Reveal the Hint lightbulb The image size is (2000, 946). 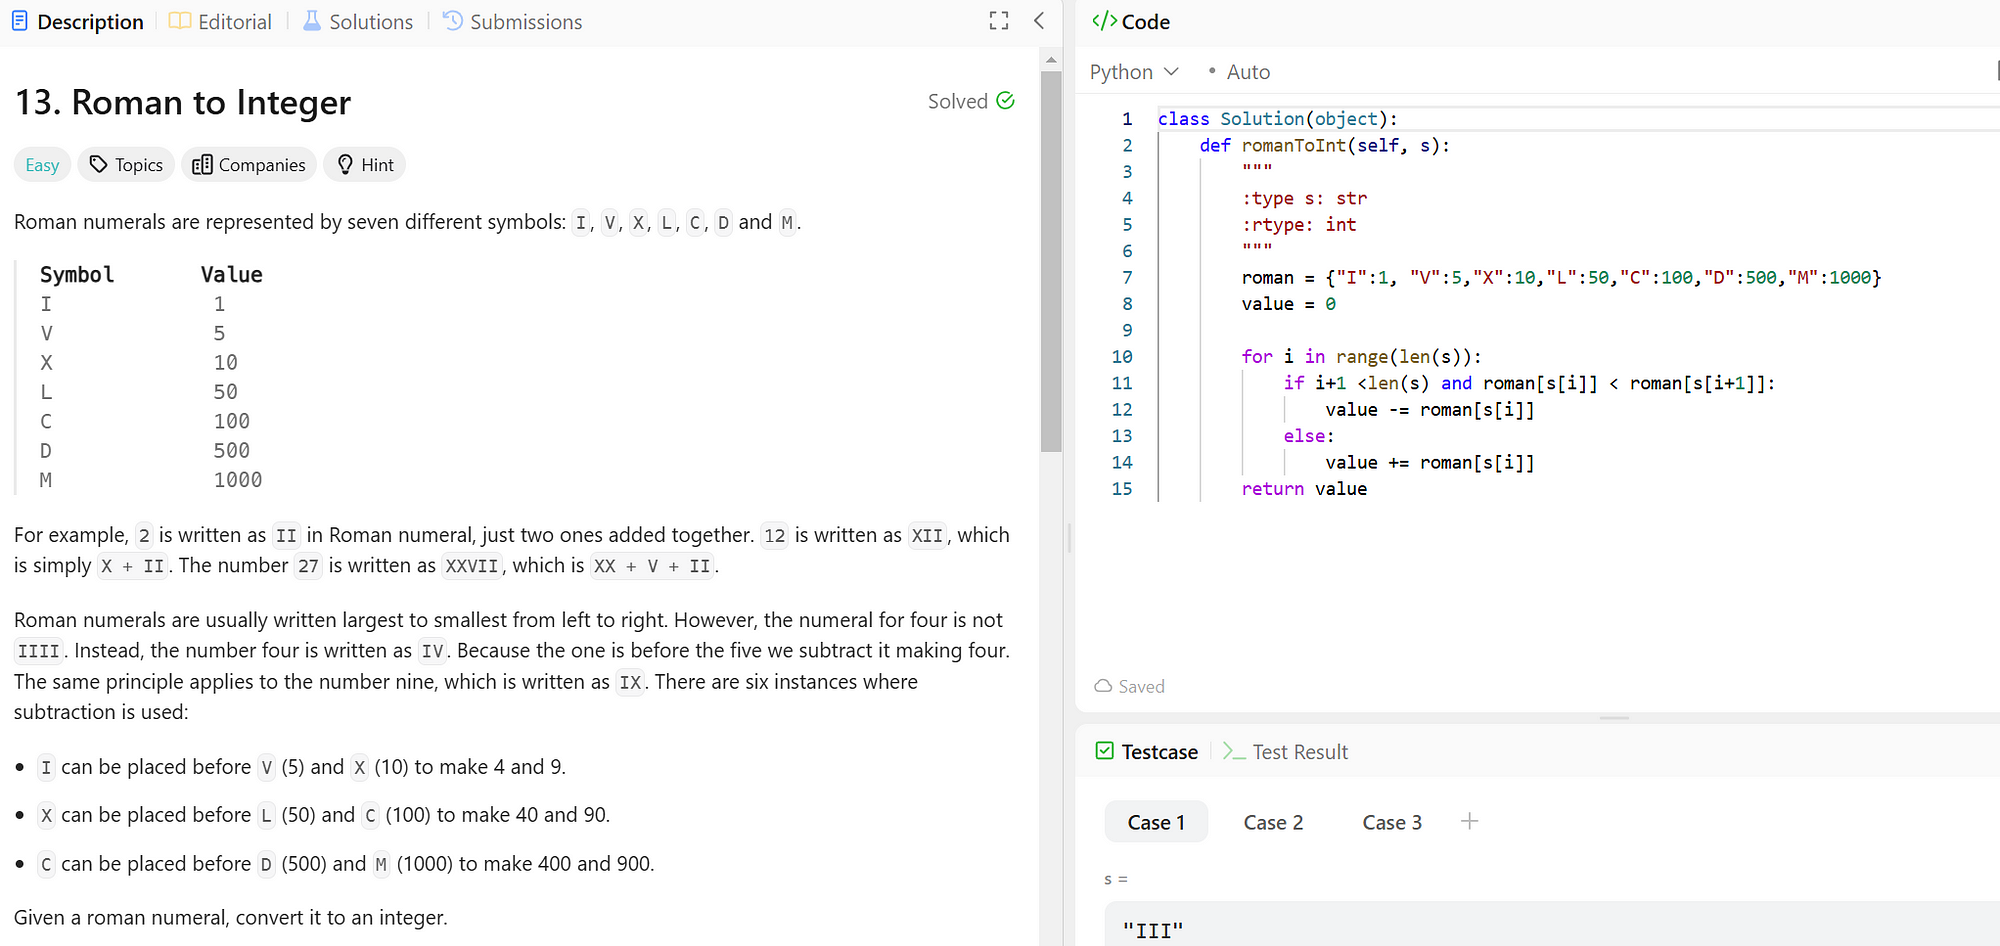pos(365,165)
